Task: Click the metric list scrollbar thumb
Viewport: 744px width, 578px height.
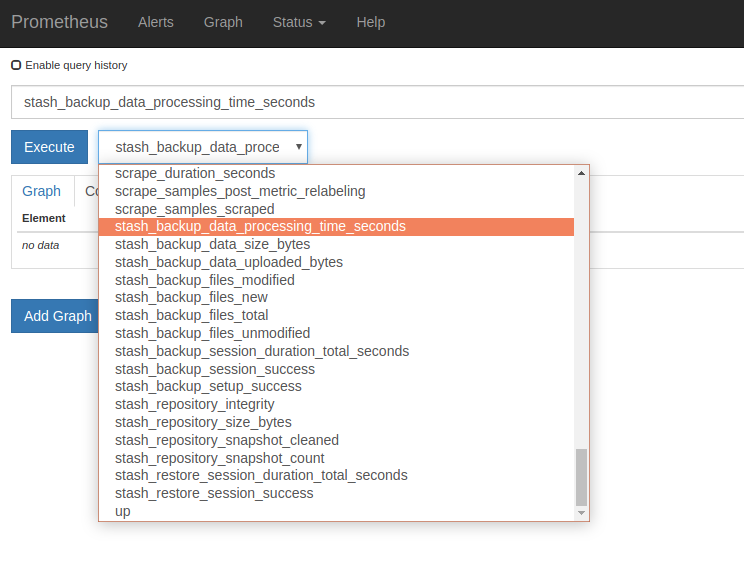Action: coord(581,476)
